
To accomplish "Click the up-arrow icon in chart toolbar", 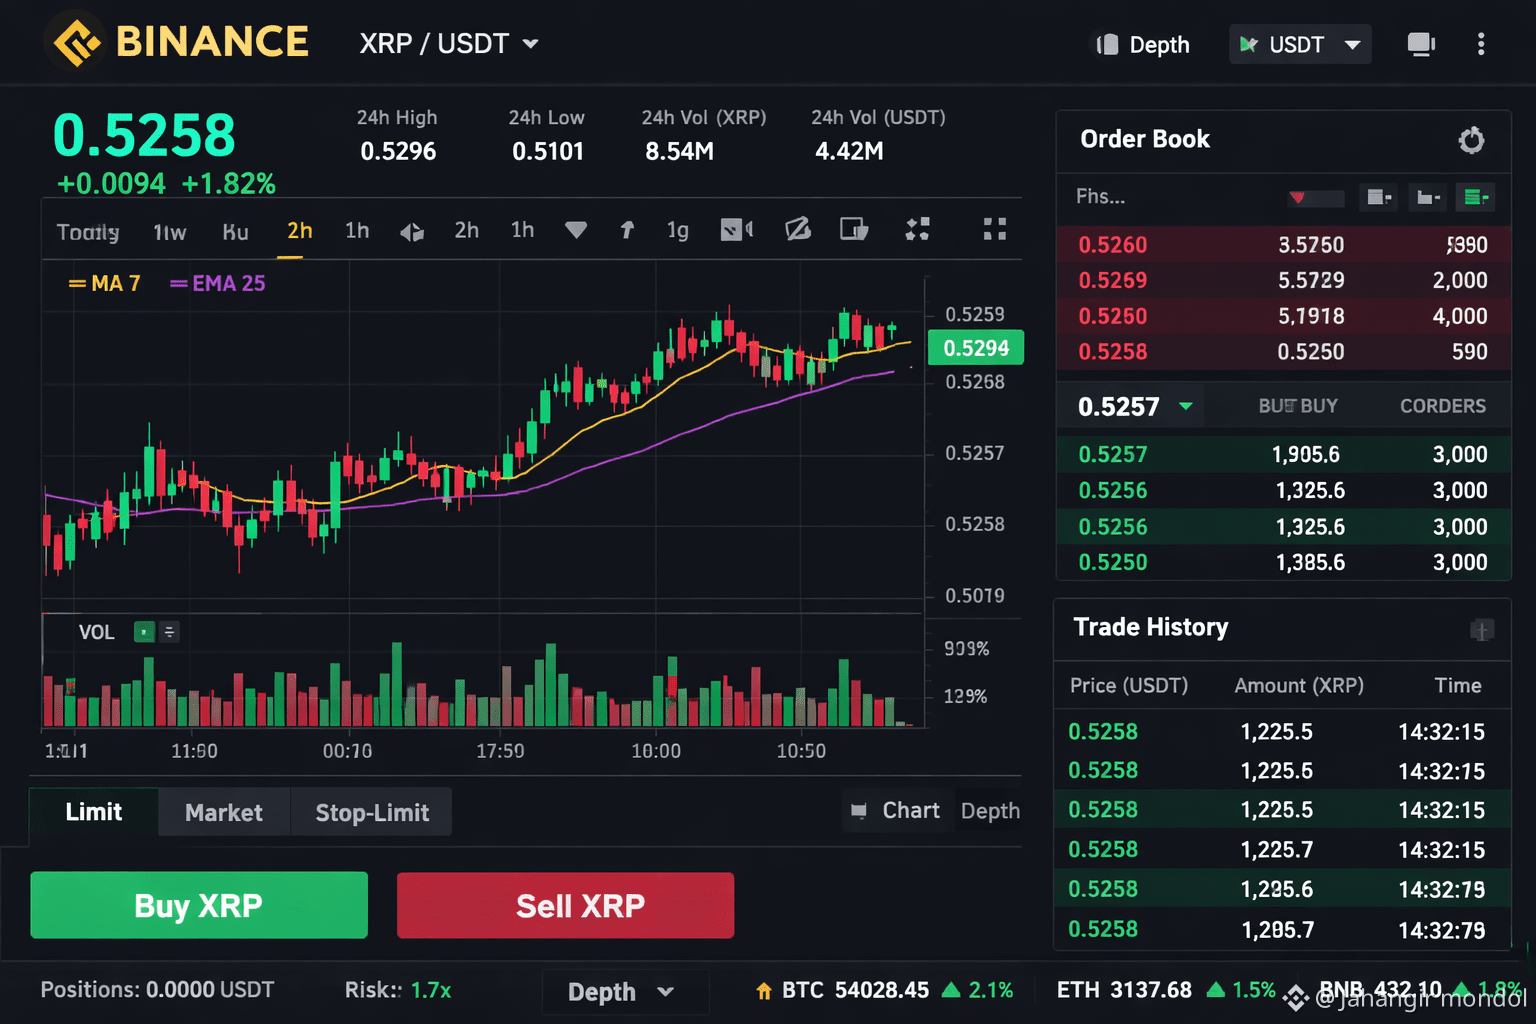I will (x=627, y=230).
